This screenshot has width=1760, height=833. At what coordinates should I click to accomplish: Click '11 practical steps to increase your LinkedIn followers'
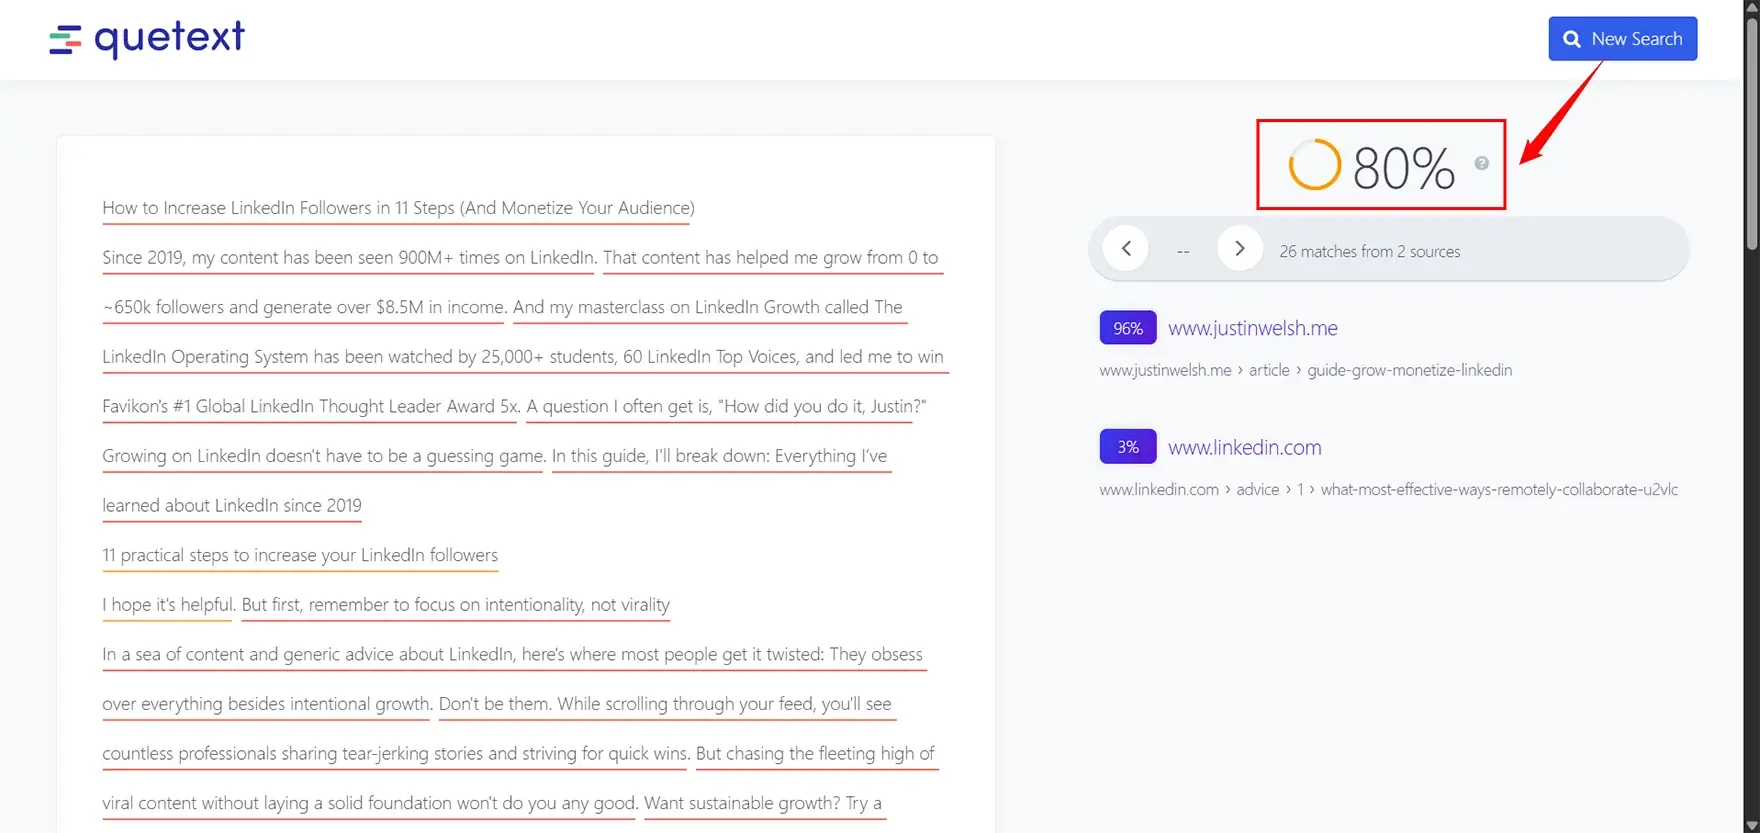tap(300, 555)
